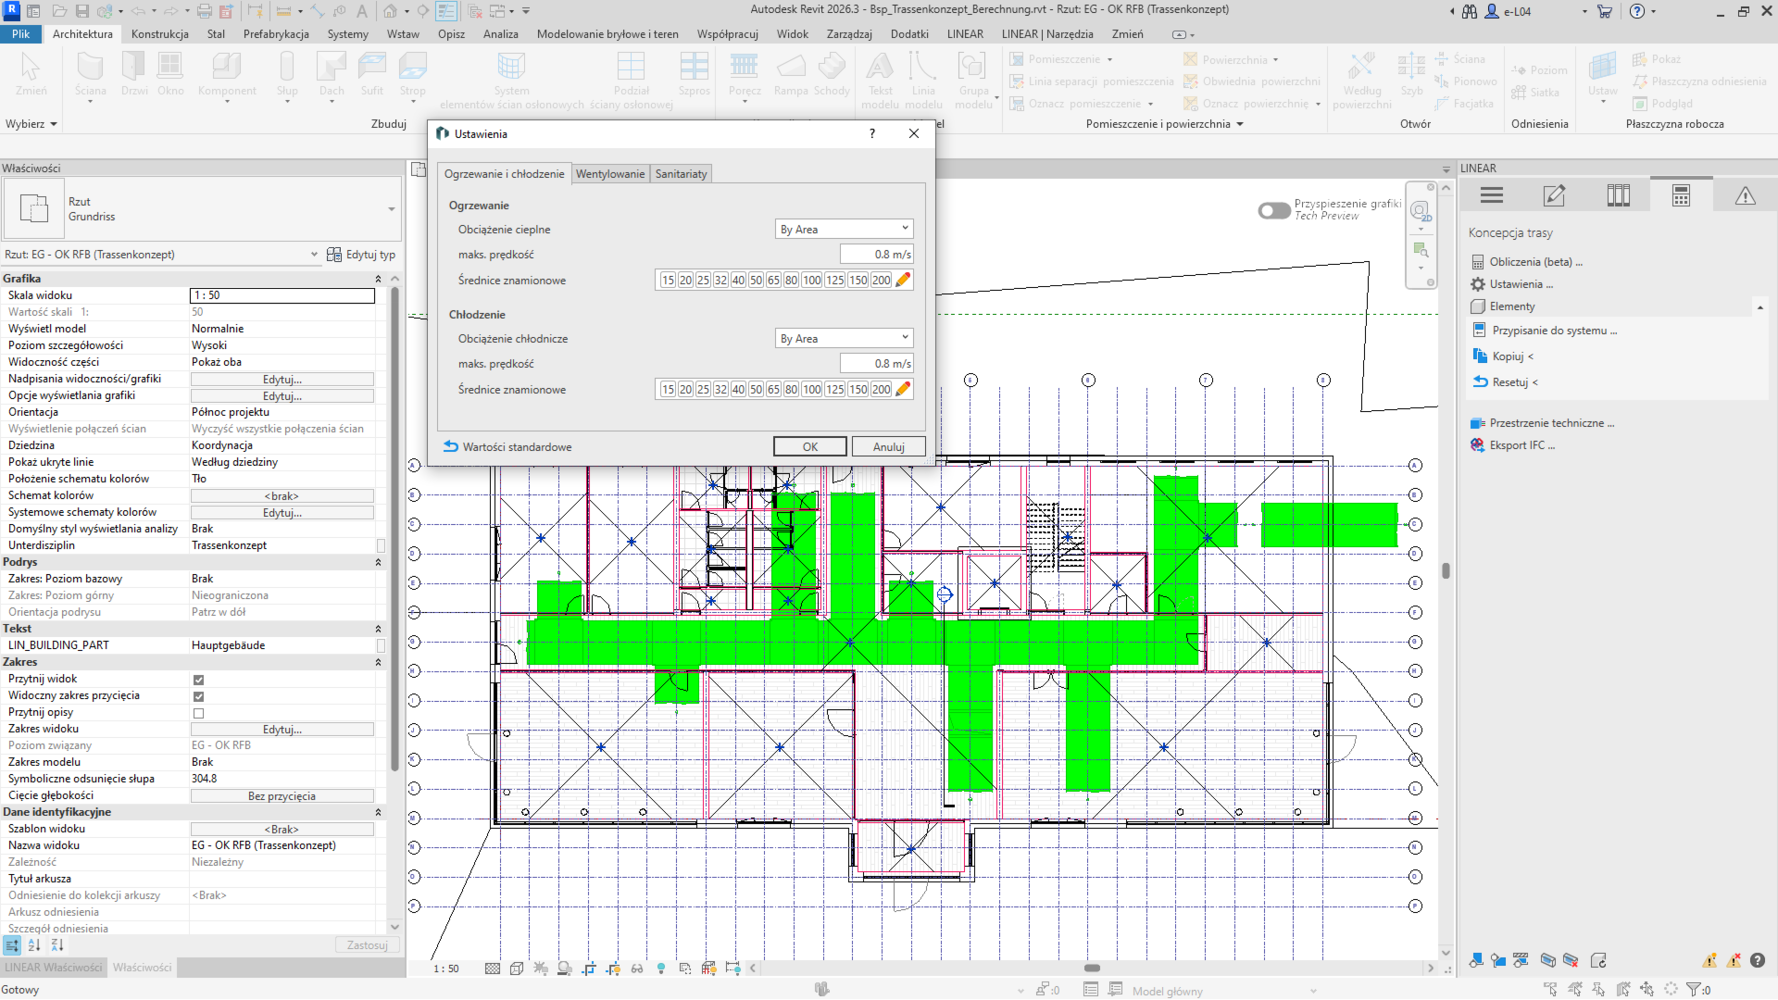Click the Ustawienia gear icon in LINEAR panel
The image size is (1778, 1000).
coord(1477,284)
